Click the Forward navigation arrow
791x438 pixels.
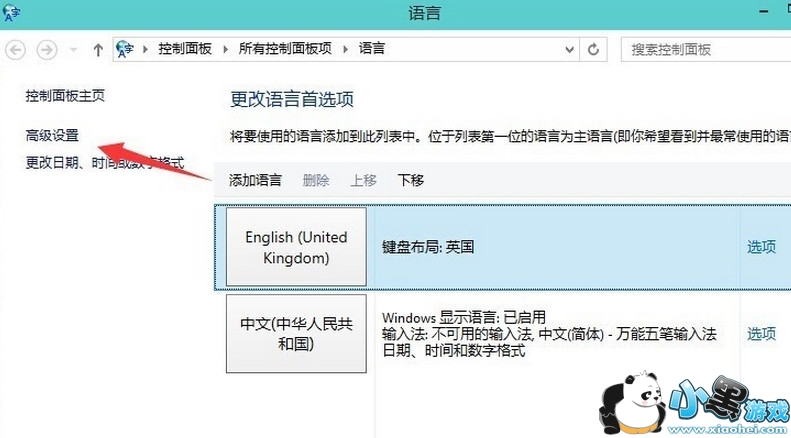[47, 49]
